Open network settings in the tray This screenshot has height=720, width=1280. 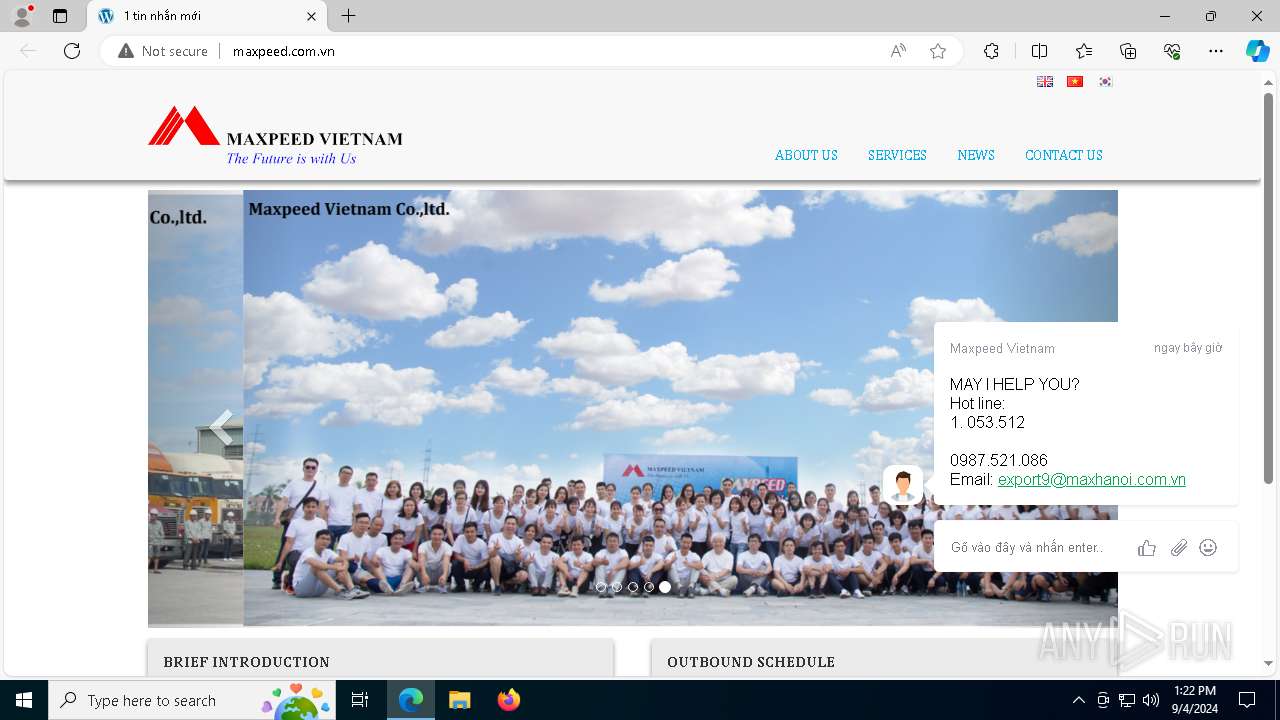click(1127, 700)
